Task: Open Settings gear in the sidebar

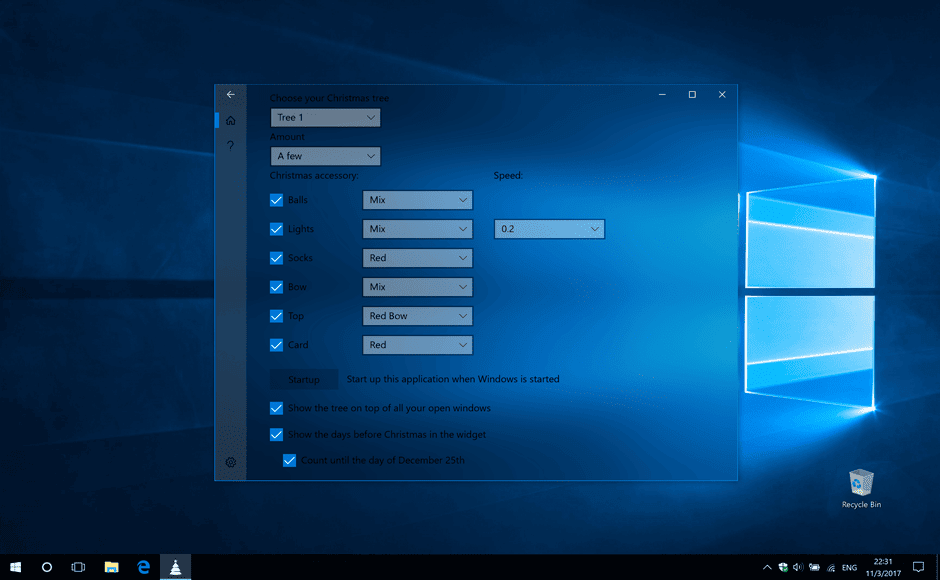Action: coord(230,462)
